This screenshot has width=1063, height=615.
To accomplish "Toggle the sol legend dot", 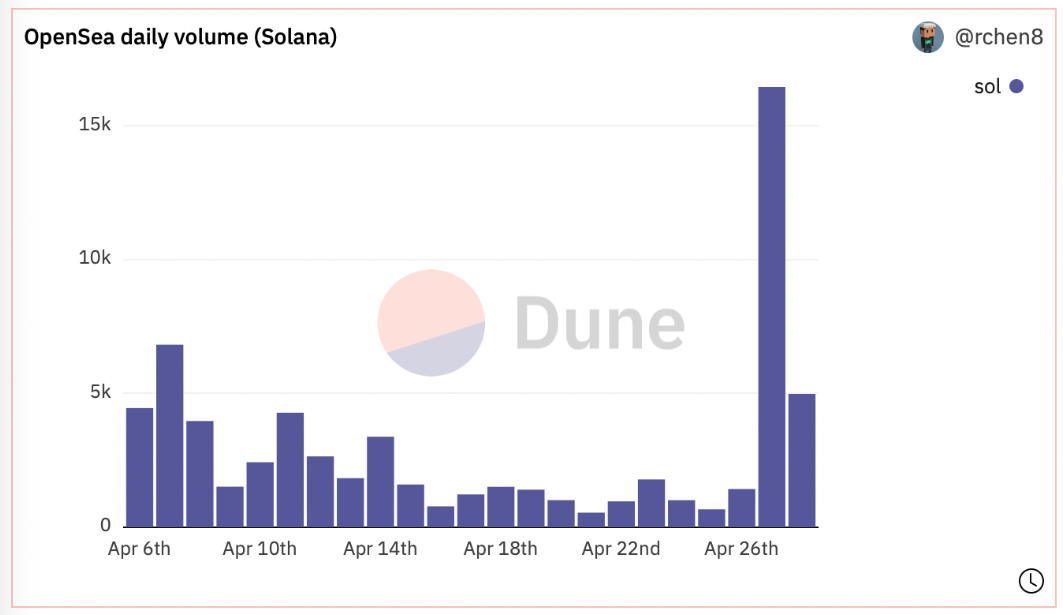I will (x=1016, y=87).
